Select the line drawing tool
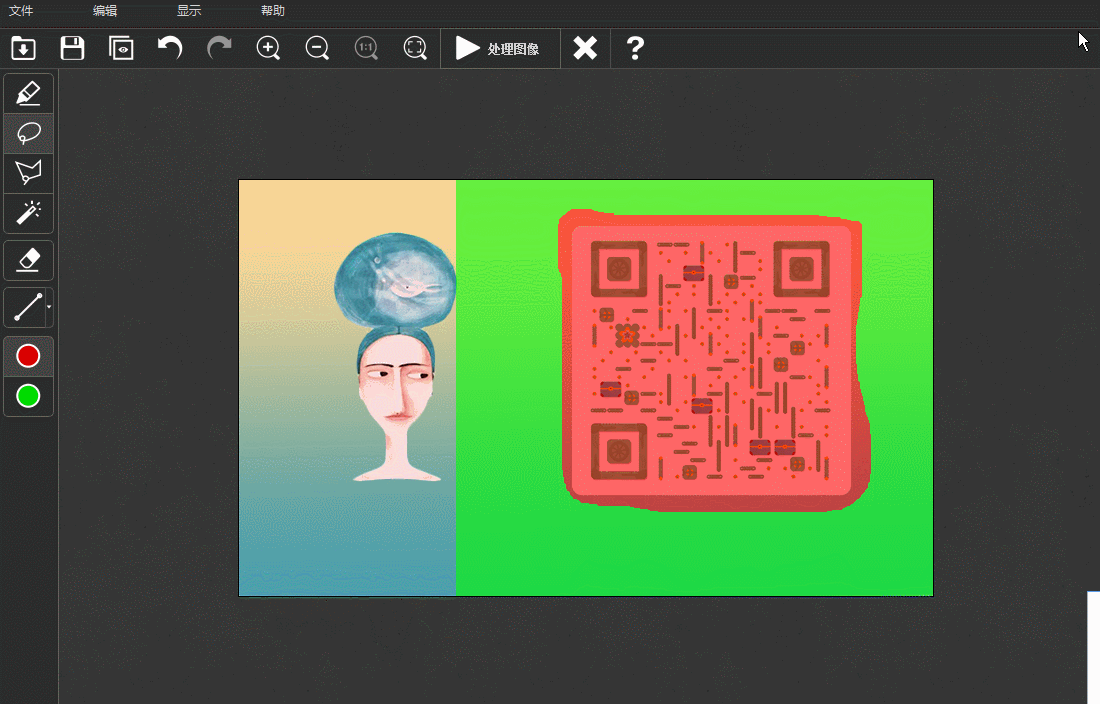 26,307
